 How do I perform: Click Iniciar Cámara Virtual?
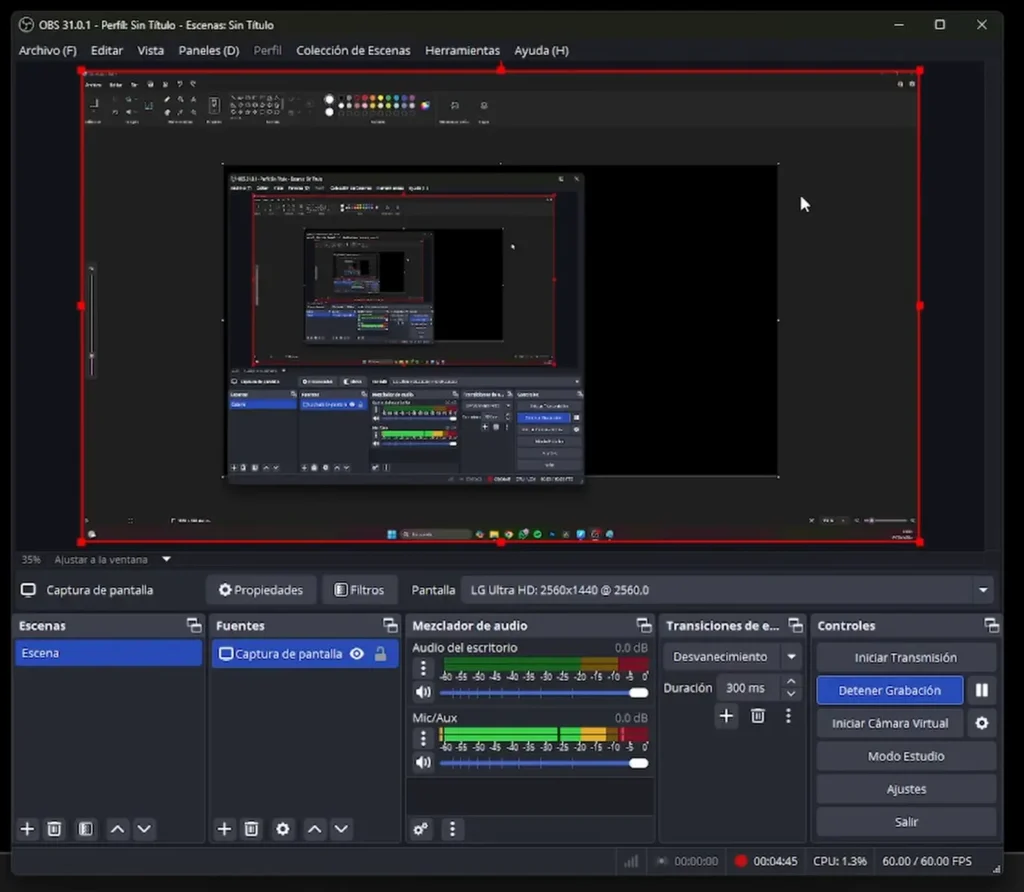click(889, 723)
